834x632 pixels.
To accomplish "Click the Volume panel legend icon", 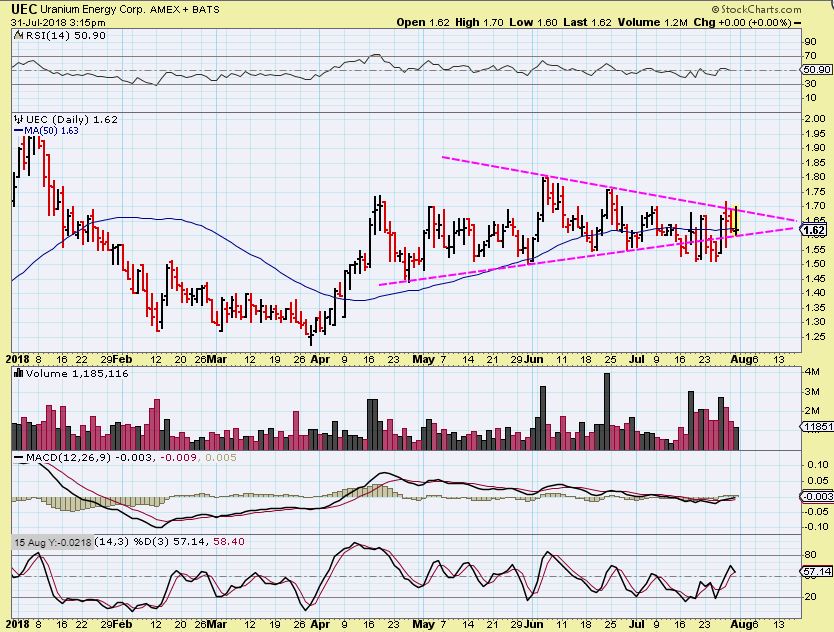I will (x=19, y=373).
